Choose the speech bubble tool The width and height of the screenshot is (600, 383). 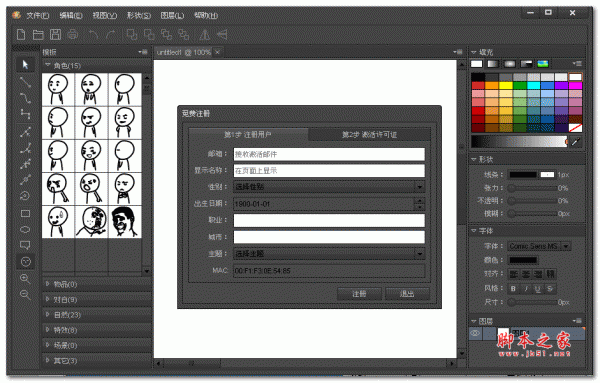25,245
